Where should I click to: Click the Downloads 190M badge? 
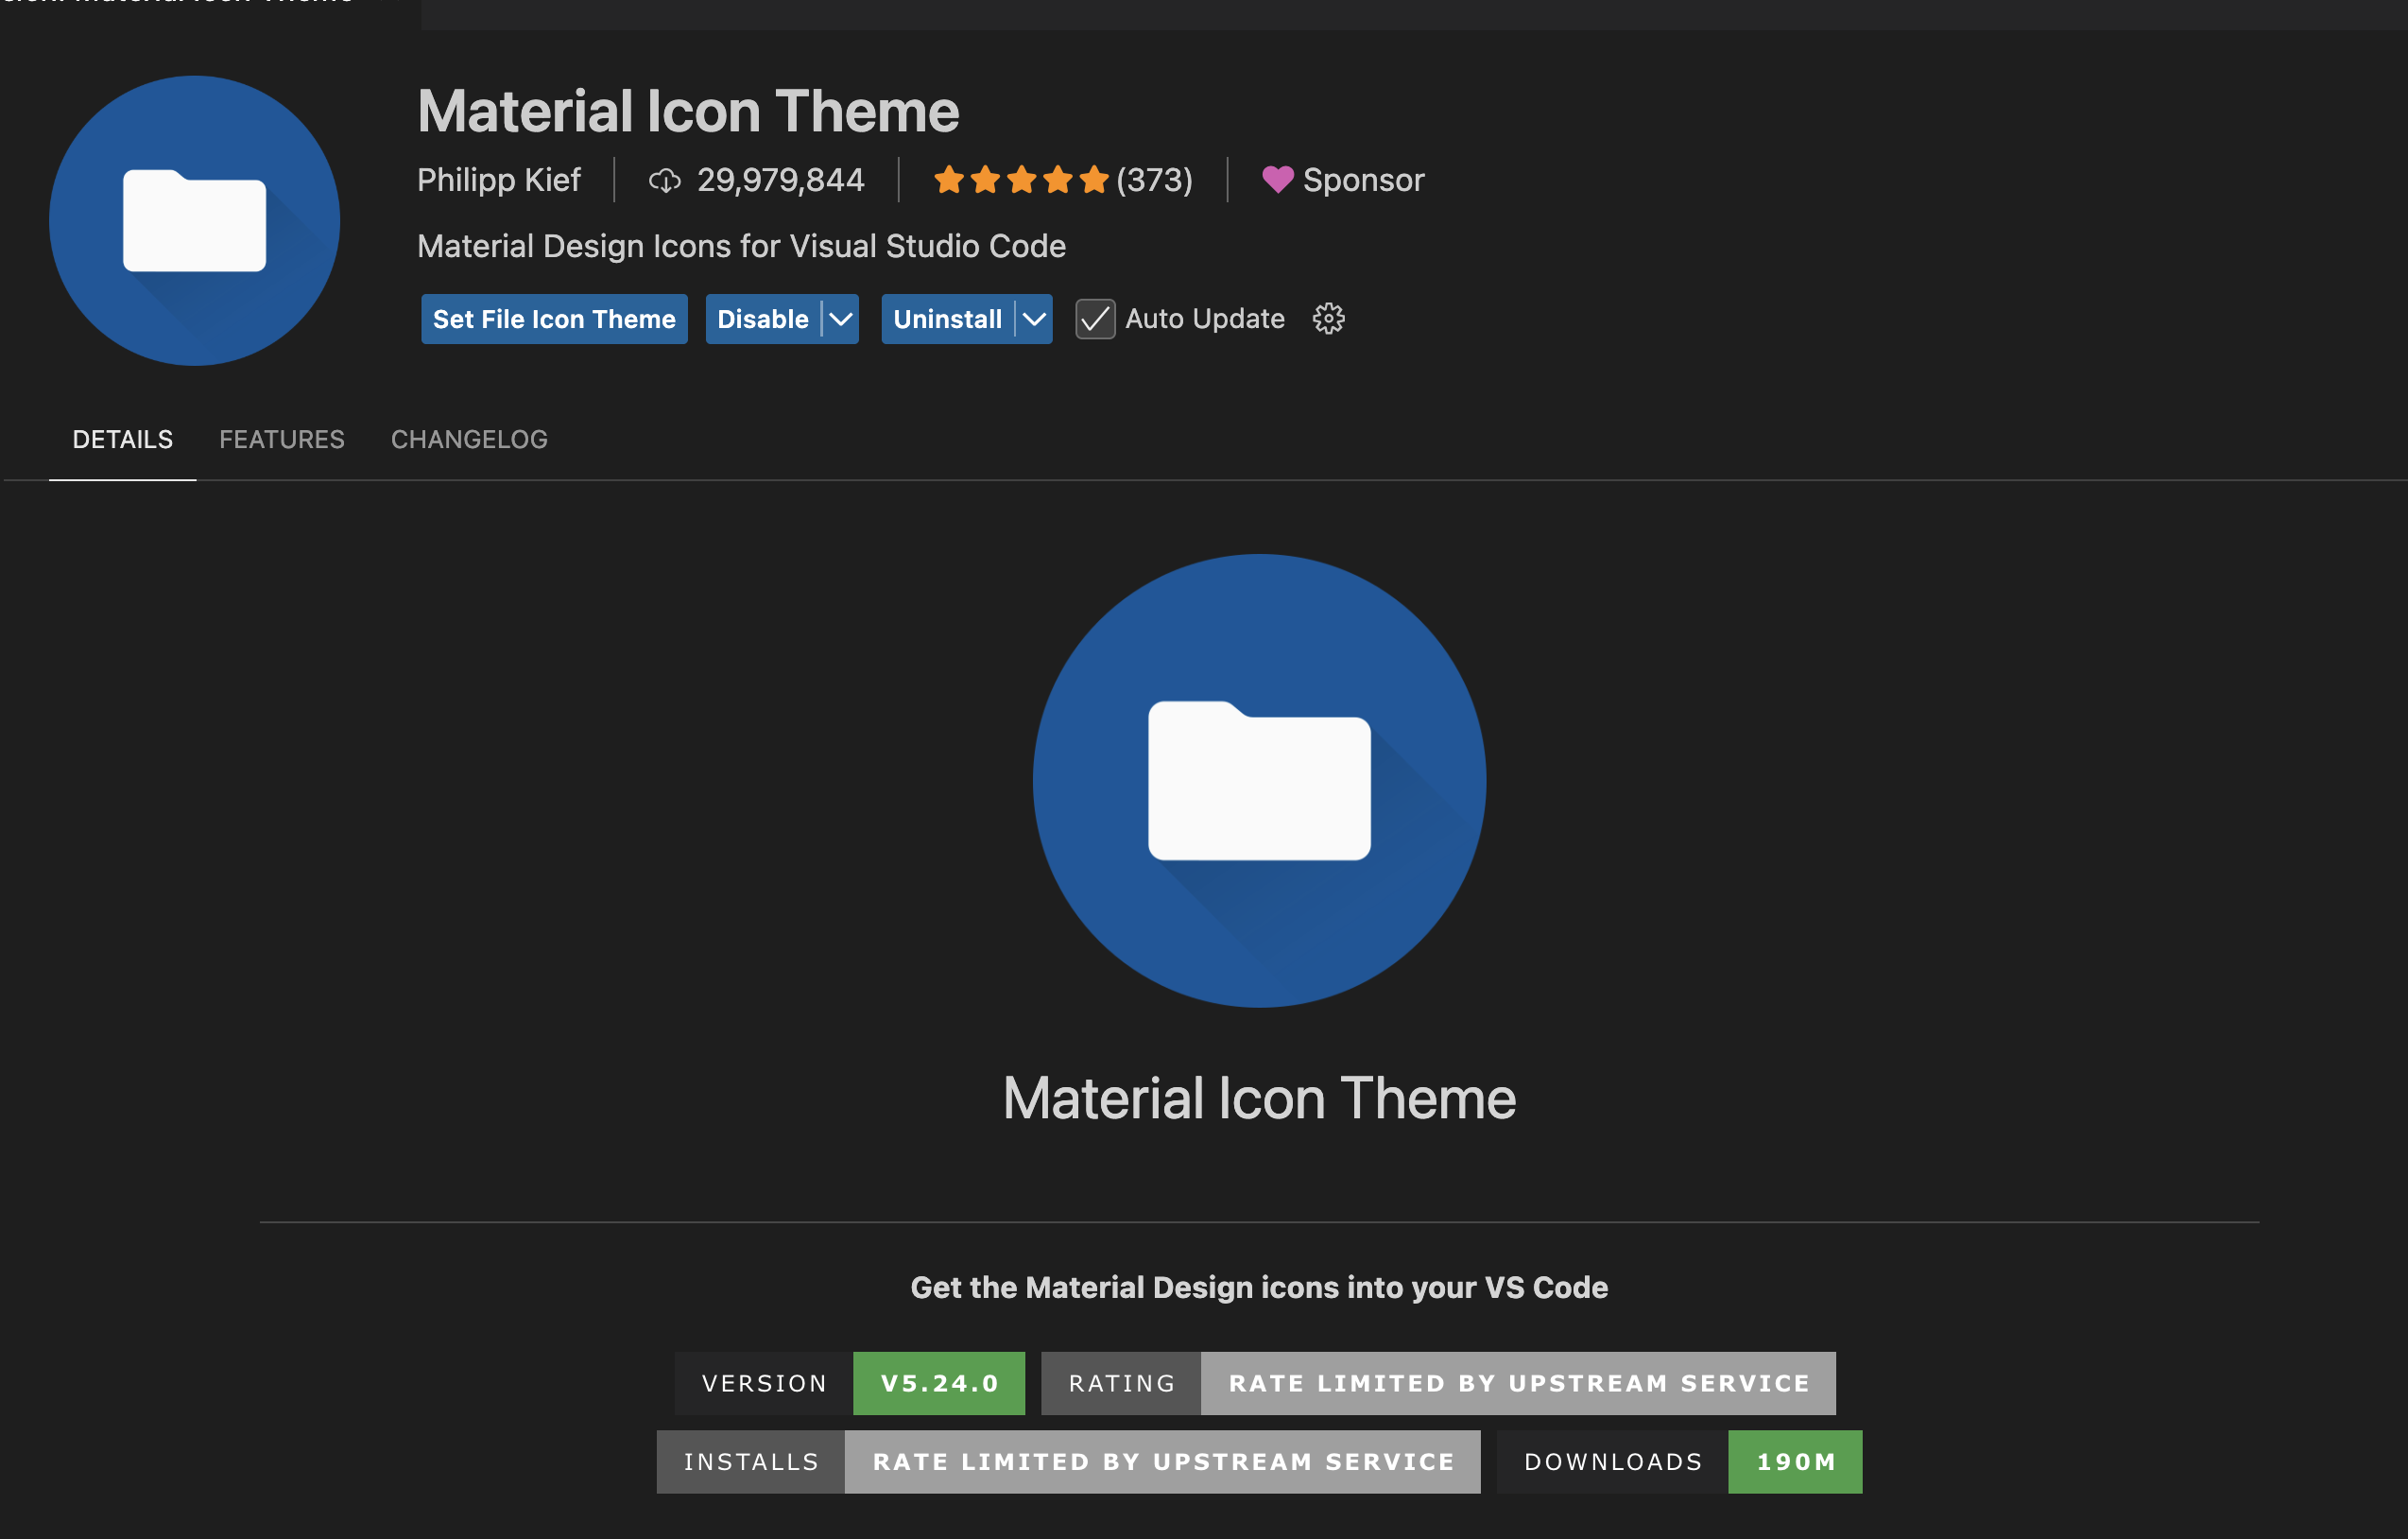1680,1462
